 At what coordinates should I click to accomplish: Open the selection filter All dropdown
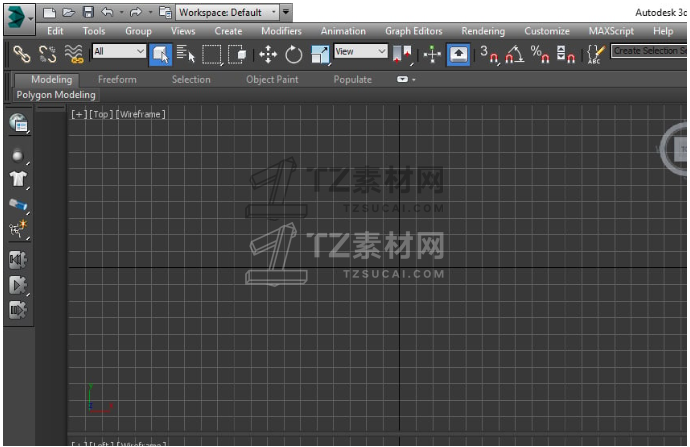coord(119,51)
